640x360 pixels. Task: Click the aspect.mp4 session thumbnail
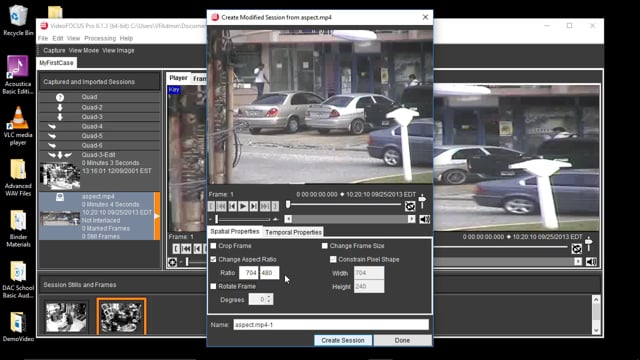tap(60, 219)
